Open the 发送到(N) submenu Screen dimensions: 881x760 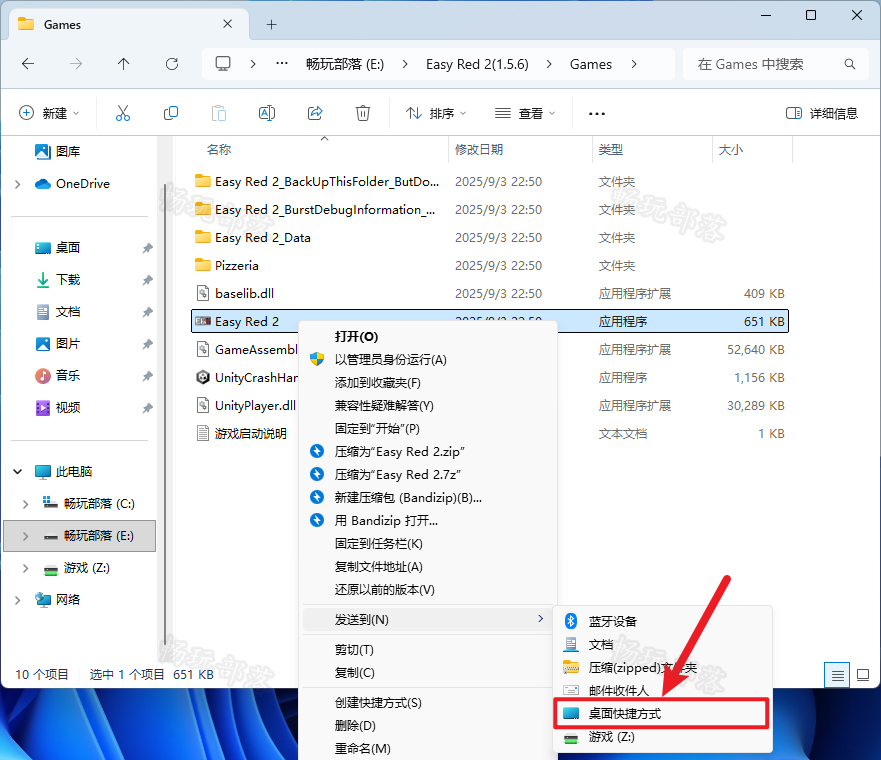[428, 619]
